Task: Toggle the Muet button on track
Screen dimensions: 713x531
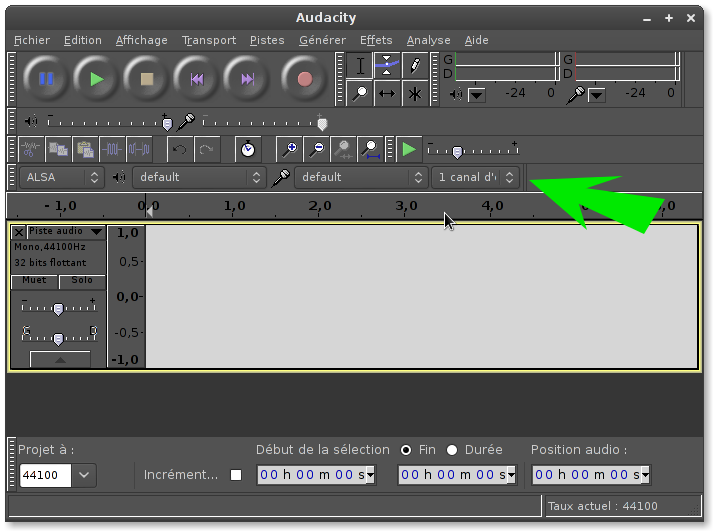Action: [35, 281]
